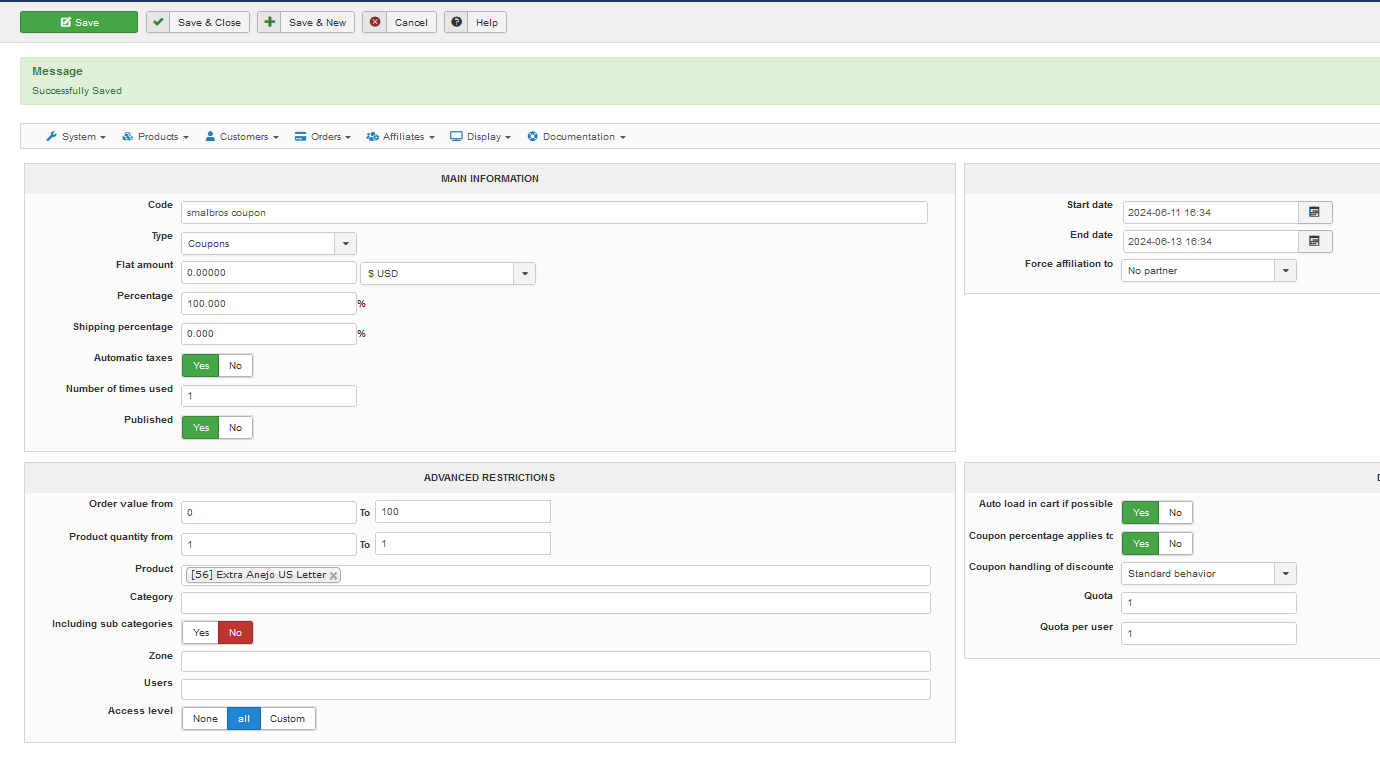Click the Quota per user field
1380x762 pixels.
coord(1209,633)
